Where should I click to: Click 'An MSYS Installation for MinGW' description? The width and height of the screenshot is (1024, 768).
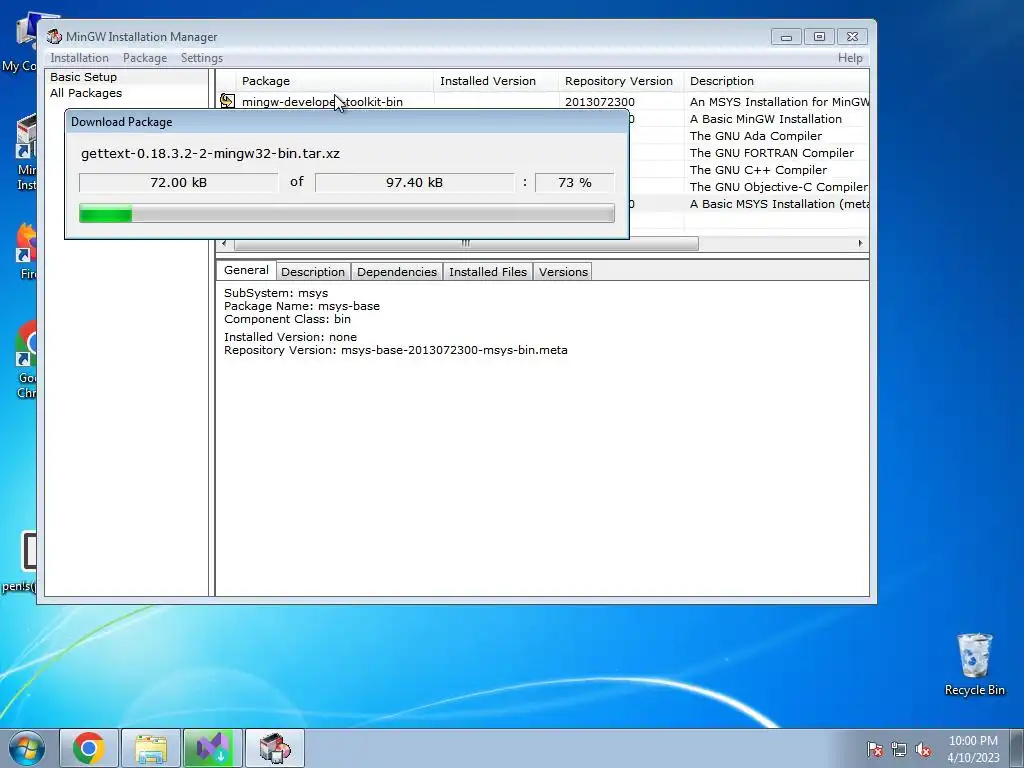pyautogui.click(x=779, y=102)
